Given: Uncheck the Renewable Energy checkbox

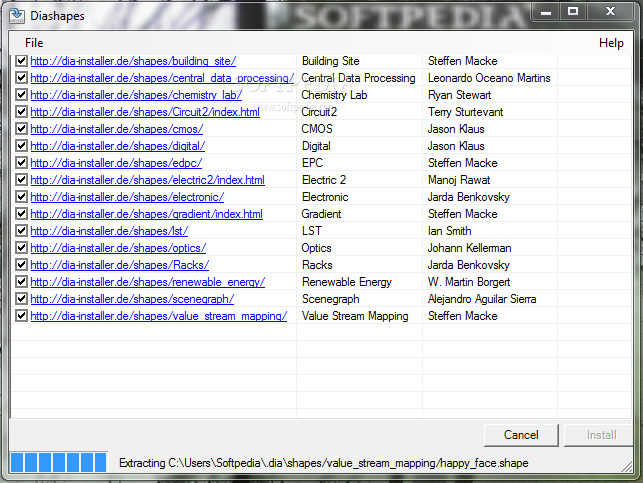Looking at the screenshot, I should tap(21, 282).
